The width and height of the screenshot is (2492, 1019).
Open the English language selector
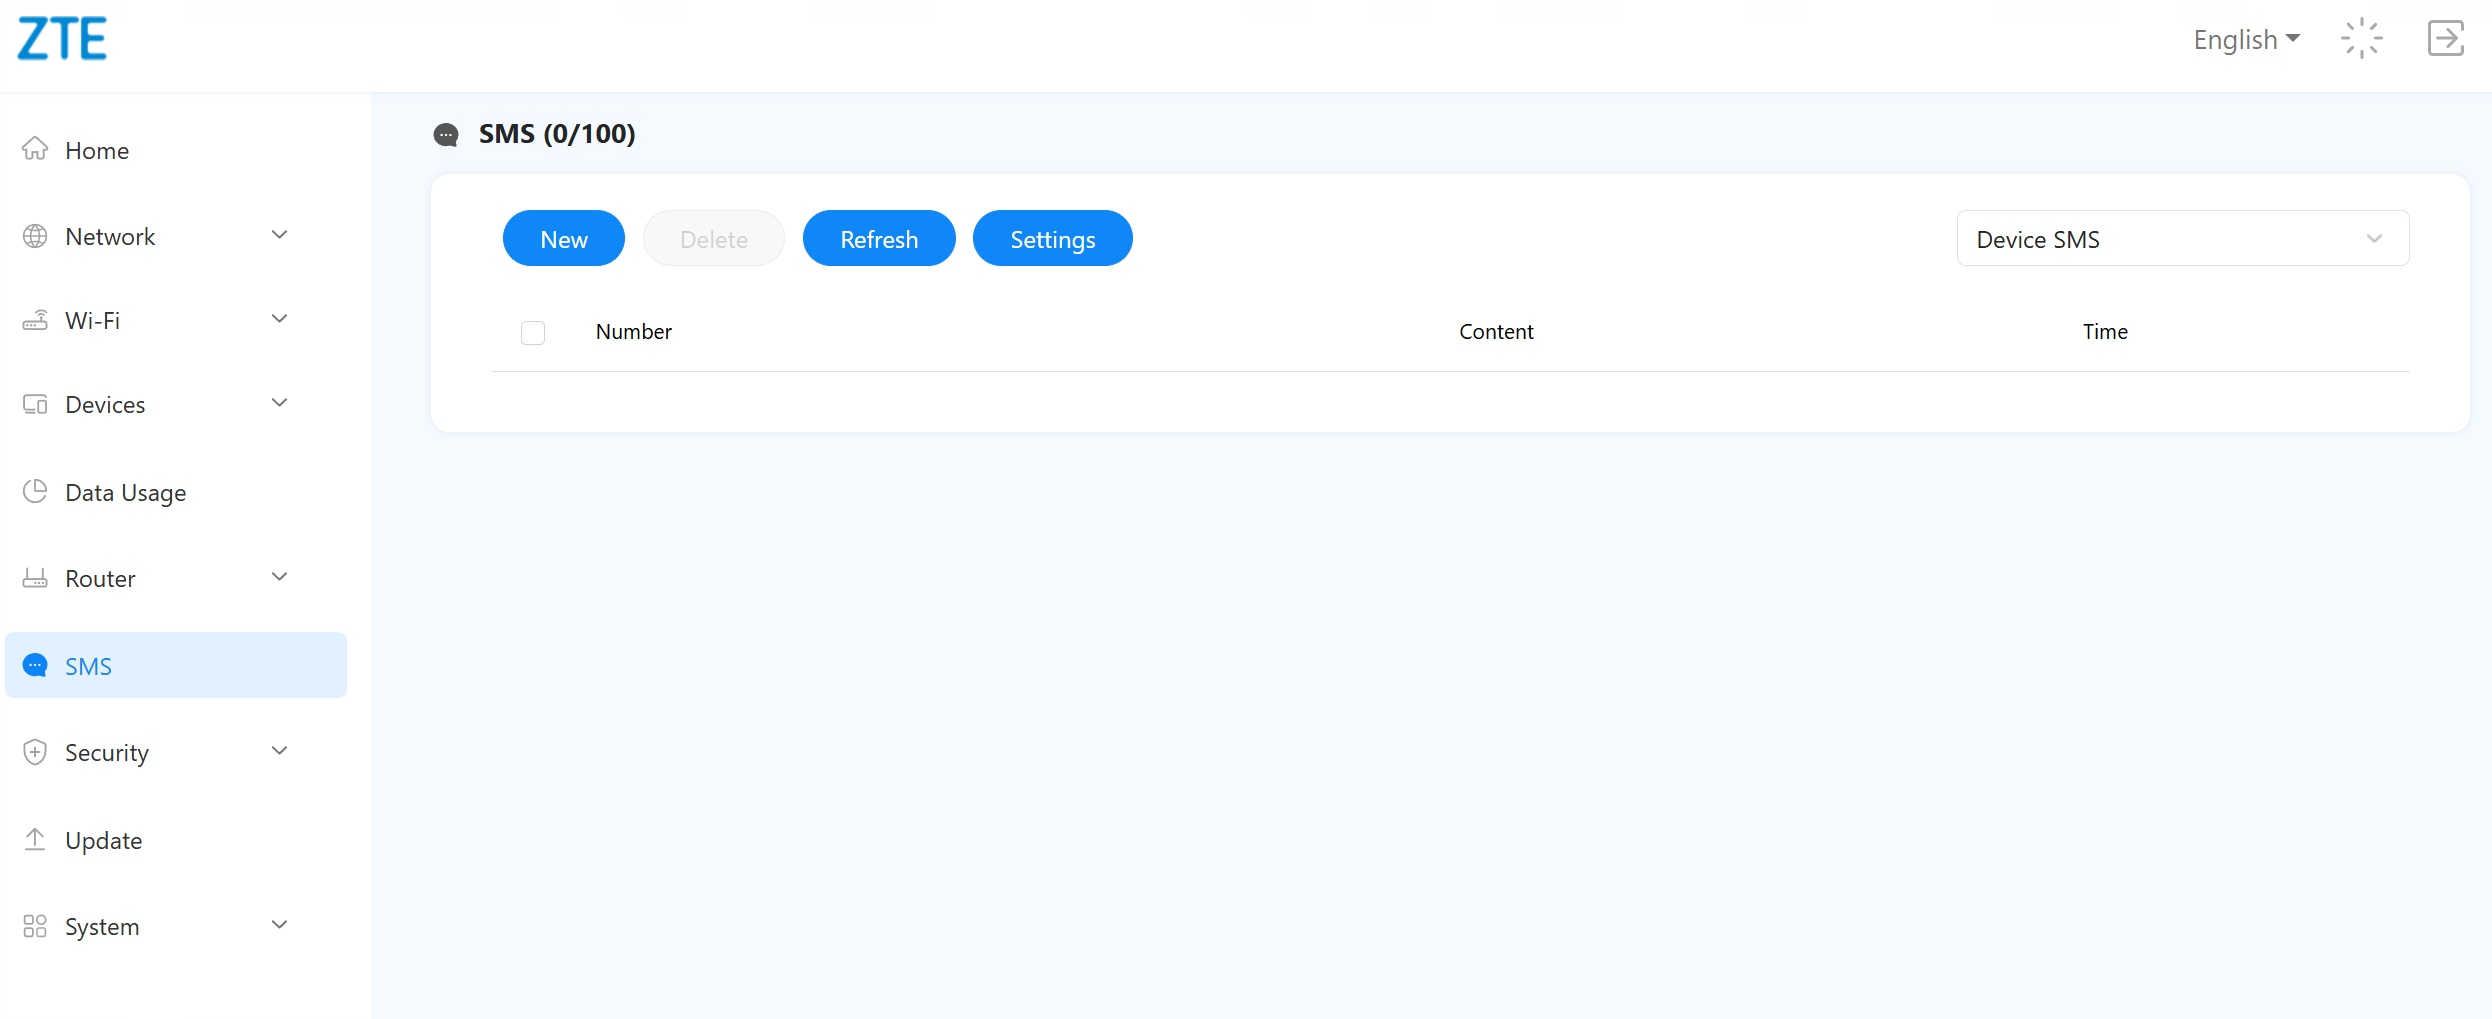click(2246, 39)
